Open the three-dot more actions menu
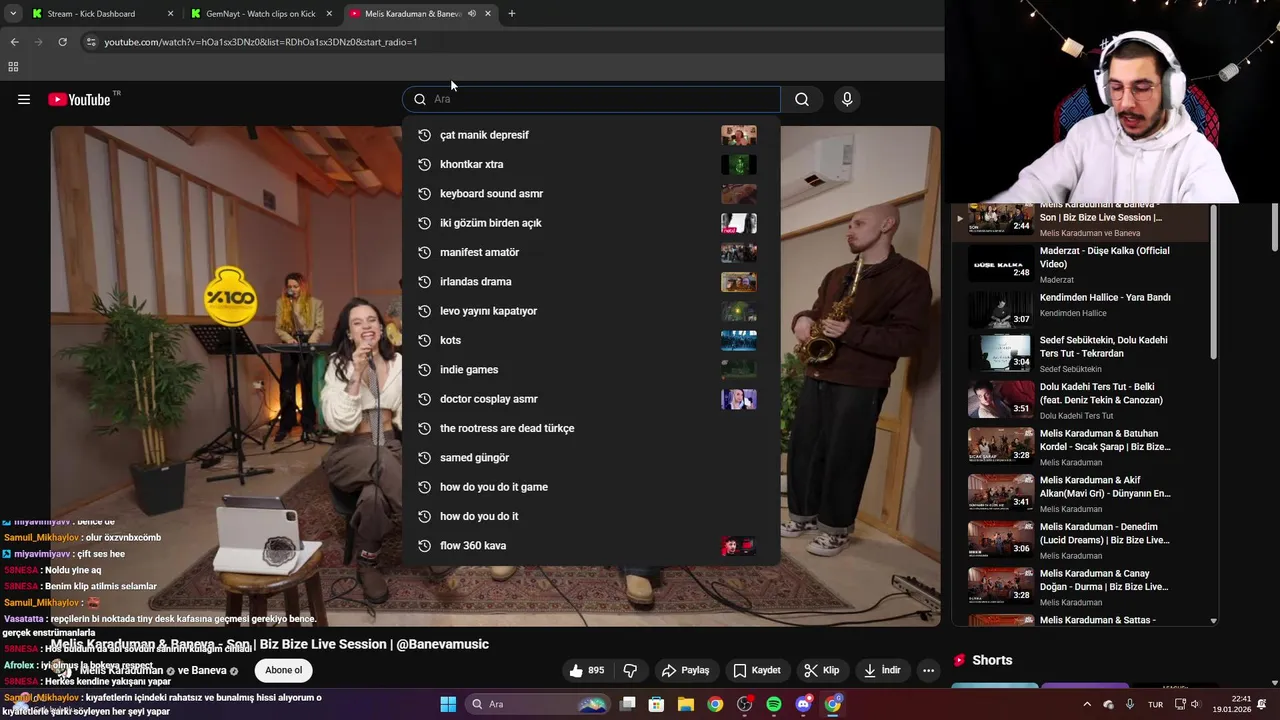 click(x=929, y=670)
